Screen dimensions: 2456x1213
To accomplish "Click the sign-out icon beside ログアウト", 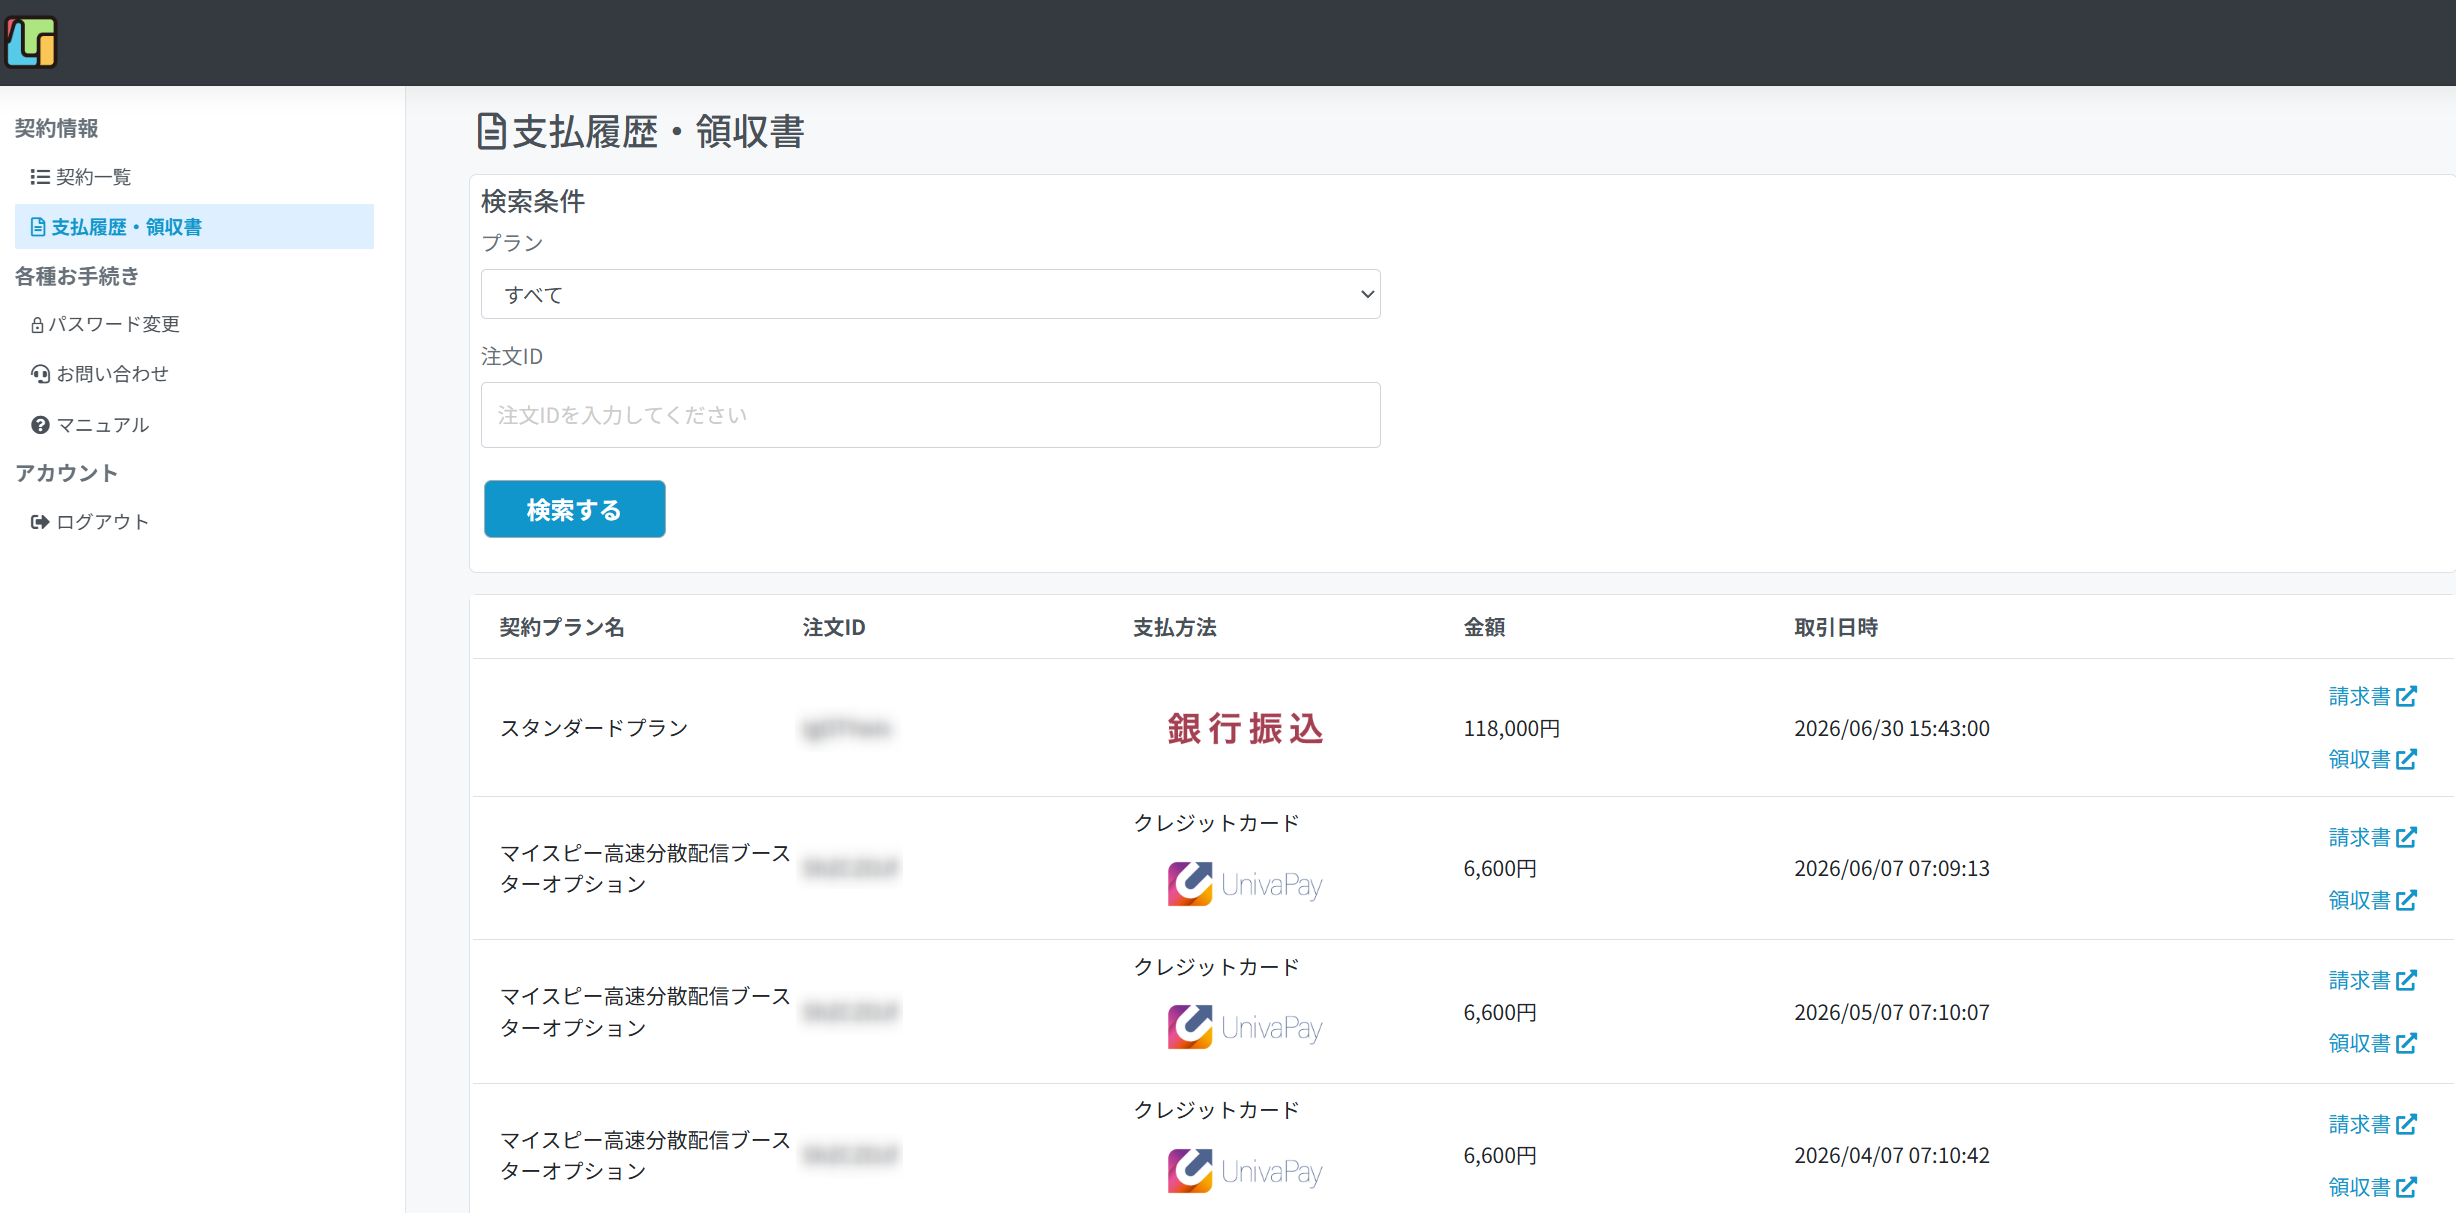I will click(40, 522).
